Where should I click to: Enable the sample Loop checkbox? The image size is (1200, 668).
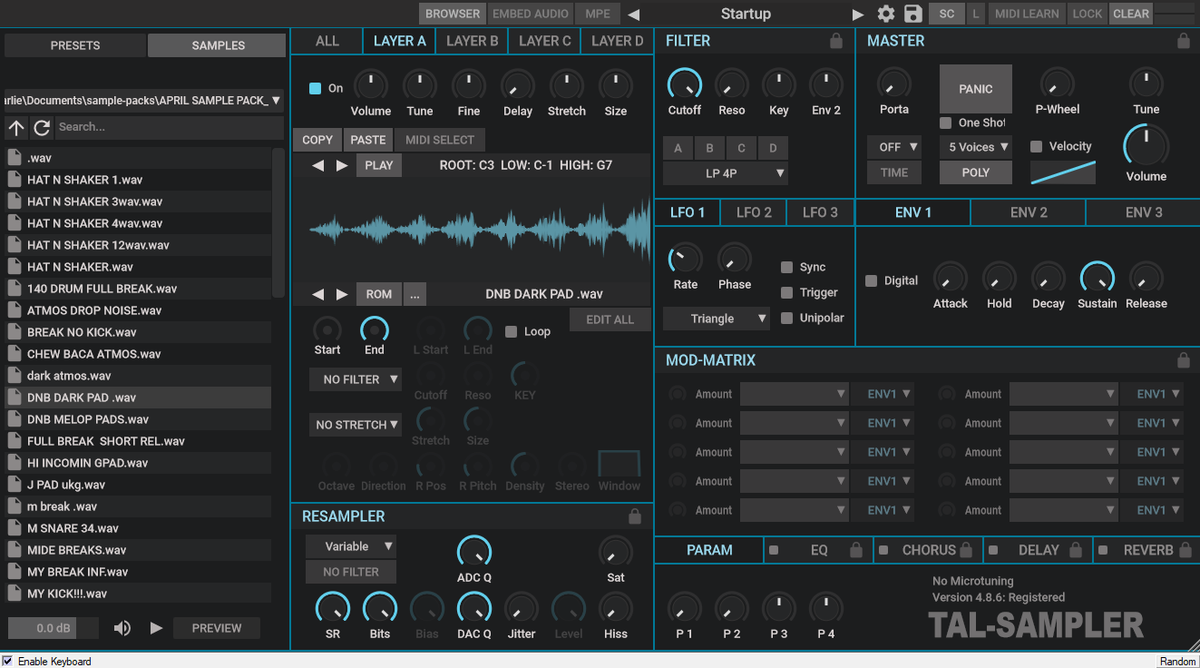tap(511, 331)
